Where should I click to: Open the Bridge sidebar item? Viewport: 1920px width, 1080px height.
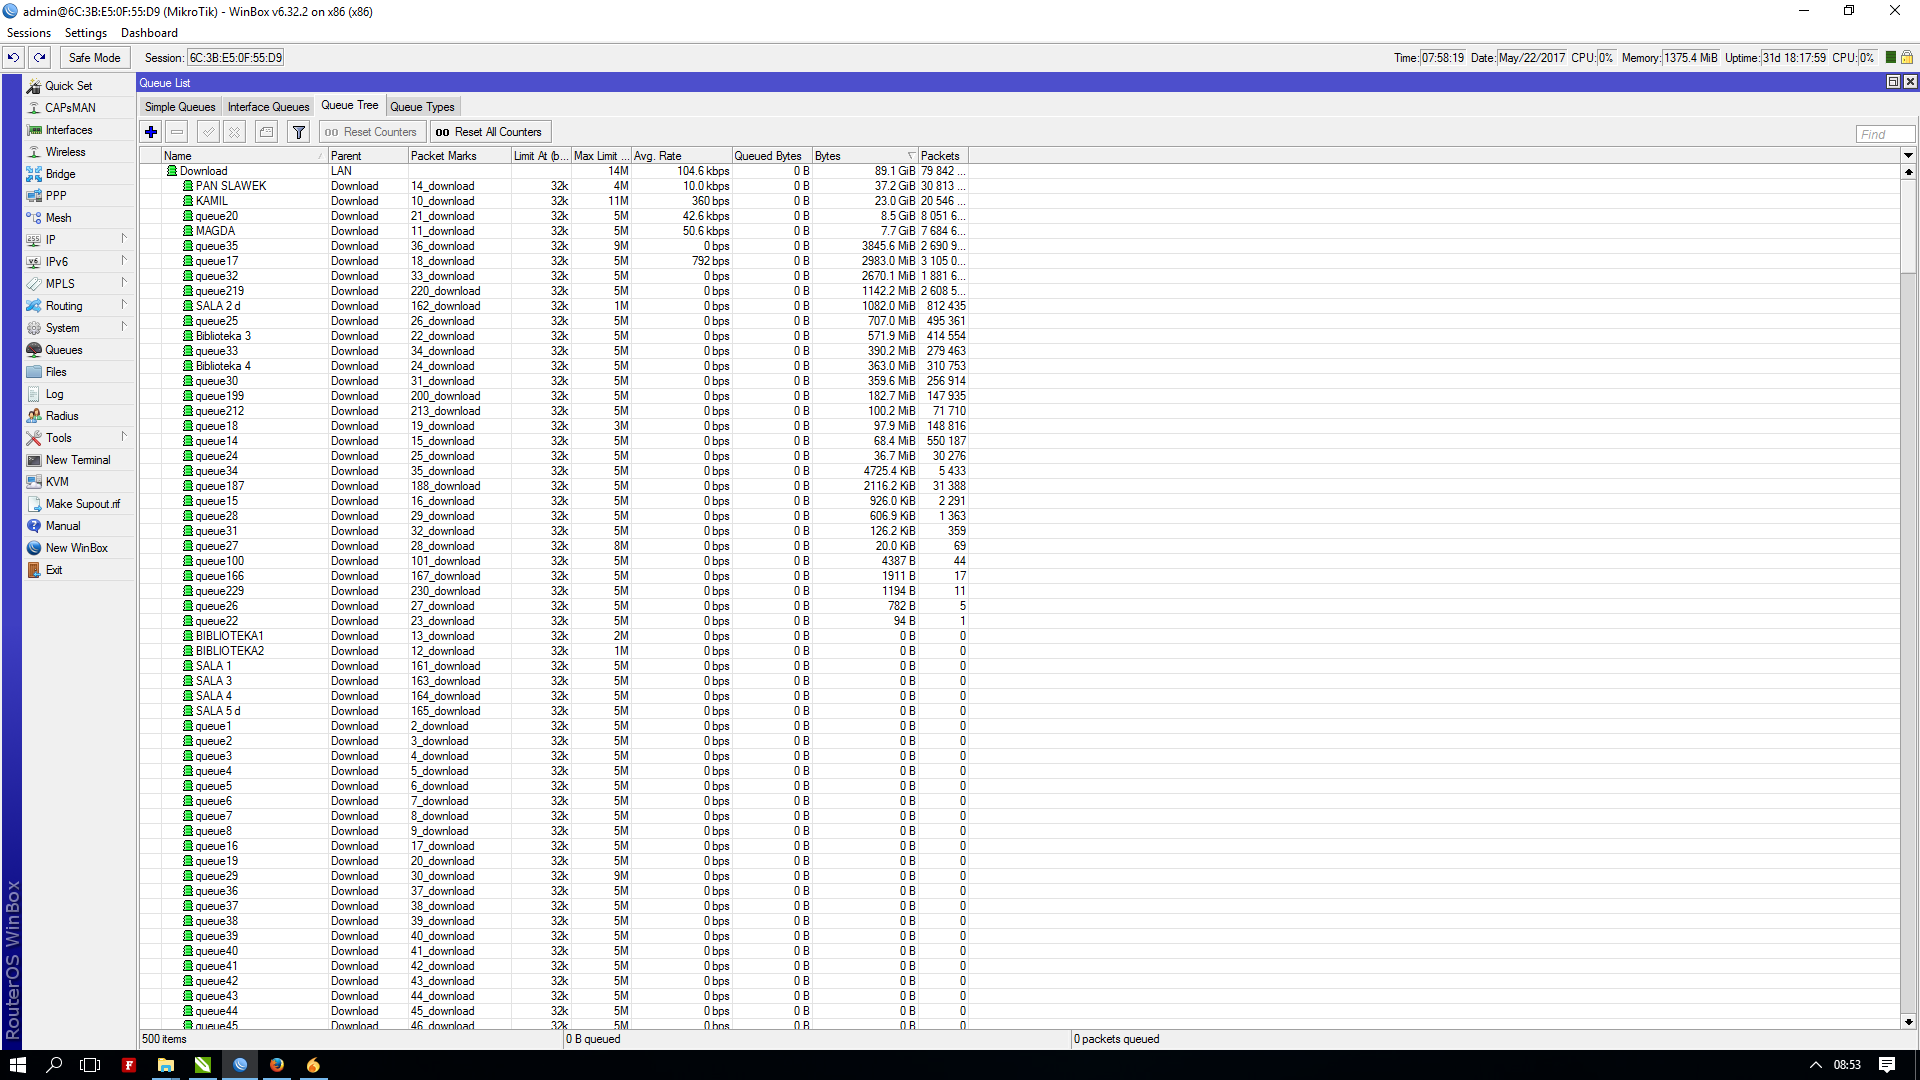tap(60, 174)
